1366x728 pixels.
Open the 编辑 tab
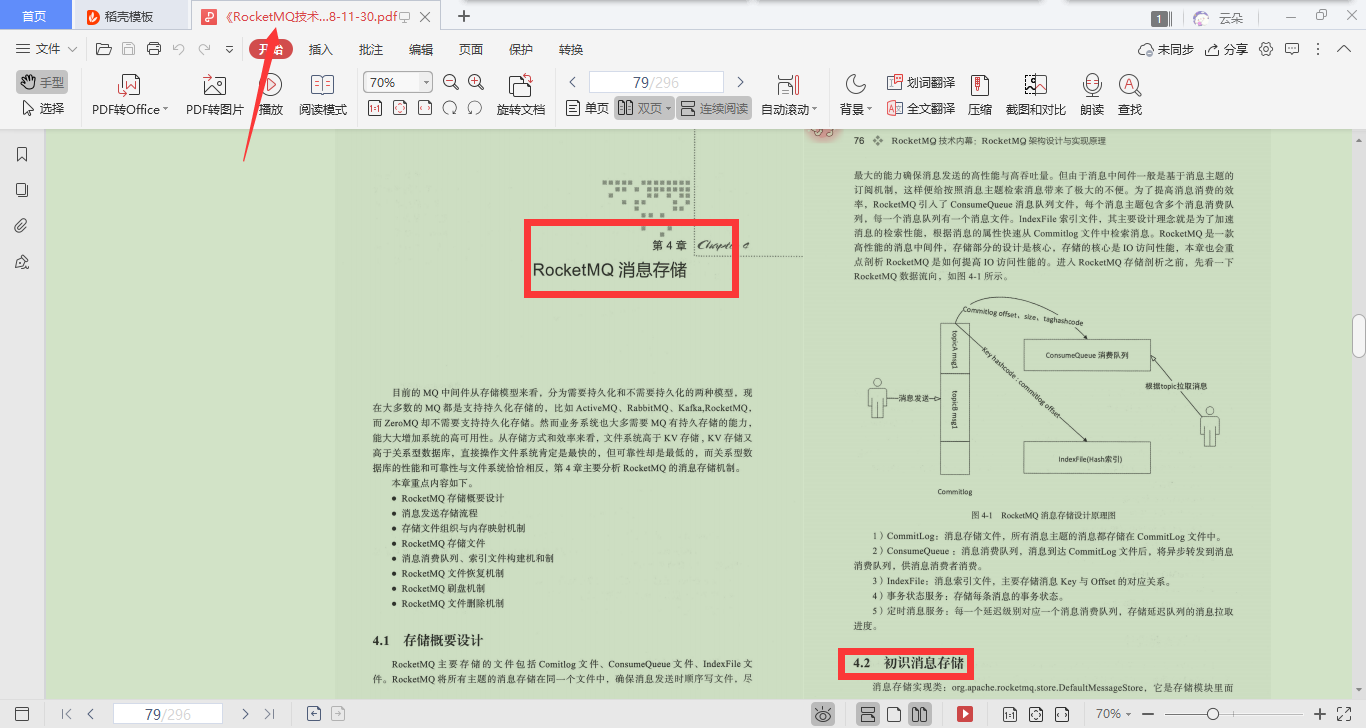click(x=421, y=49)
